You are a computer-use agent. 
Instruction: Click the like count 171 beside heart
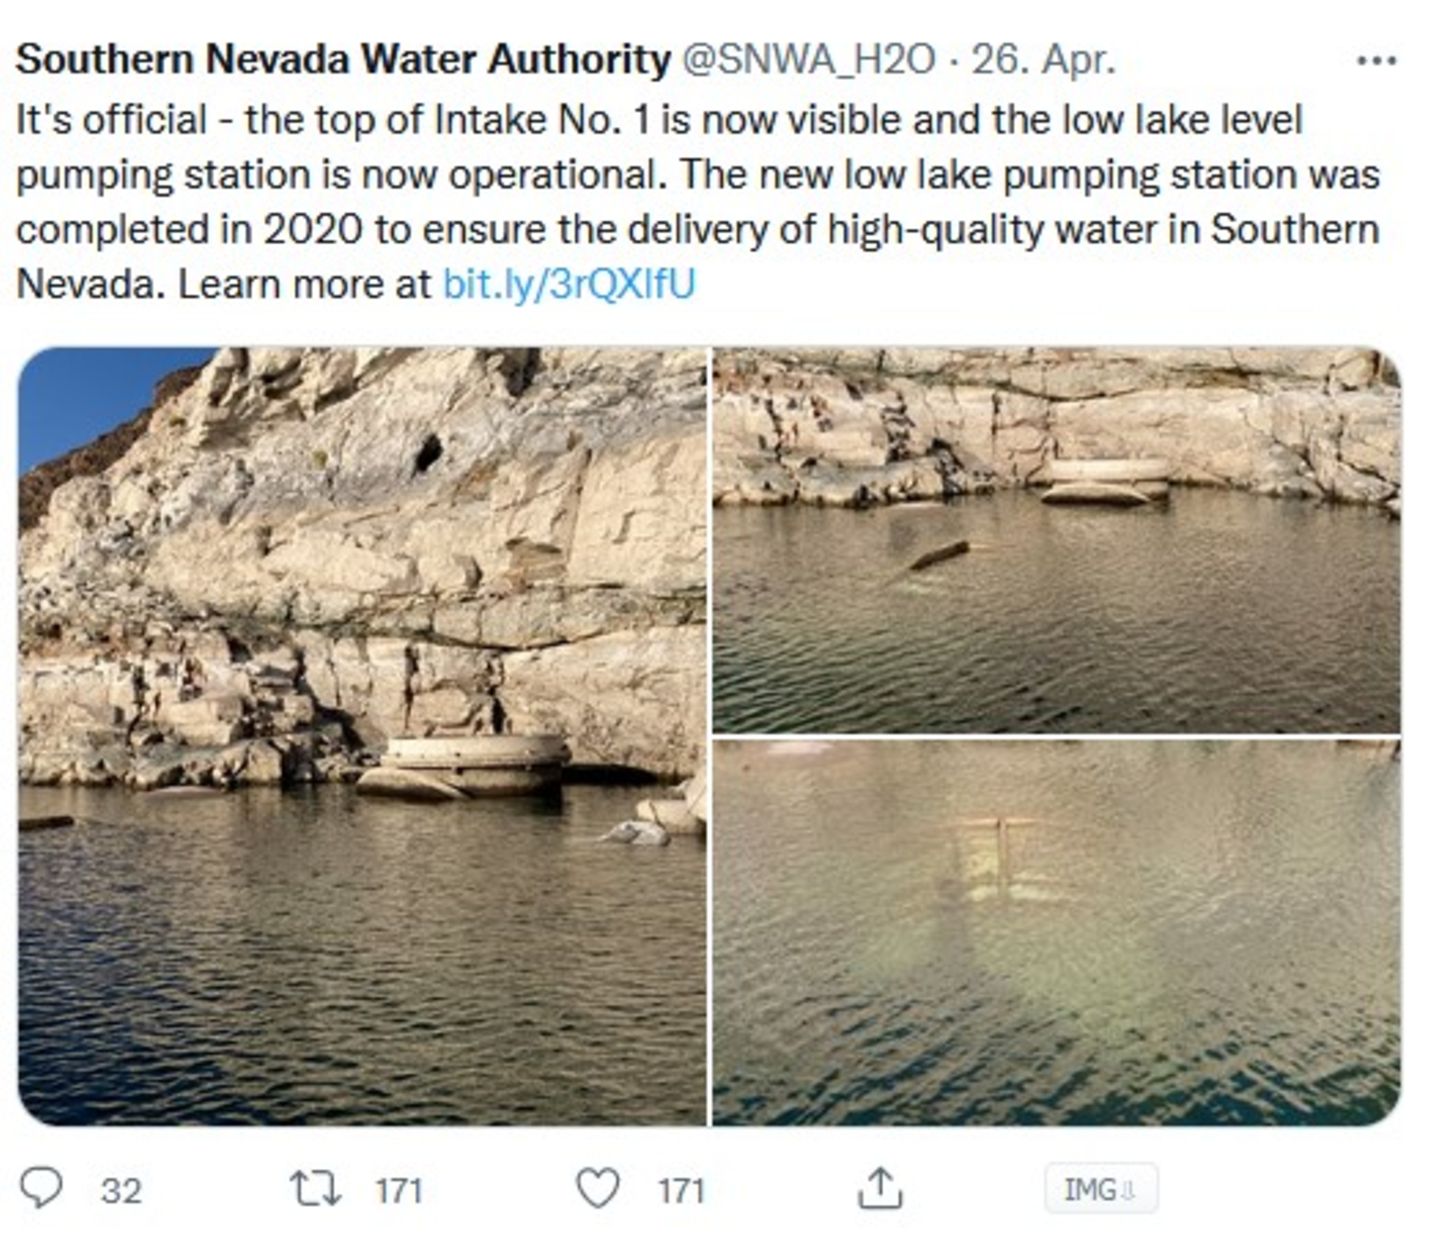pos(681,1191)
